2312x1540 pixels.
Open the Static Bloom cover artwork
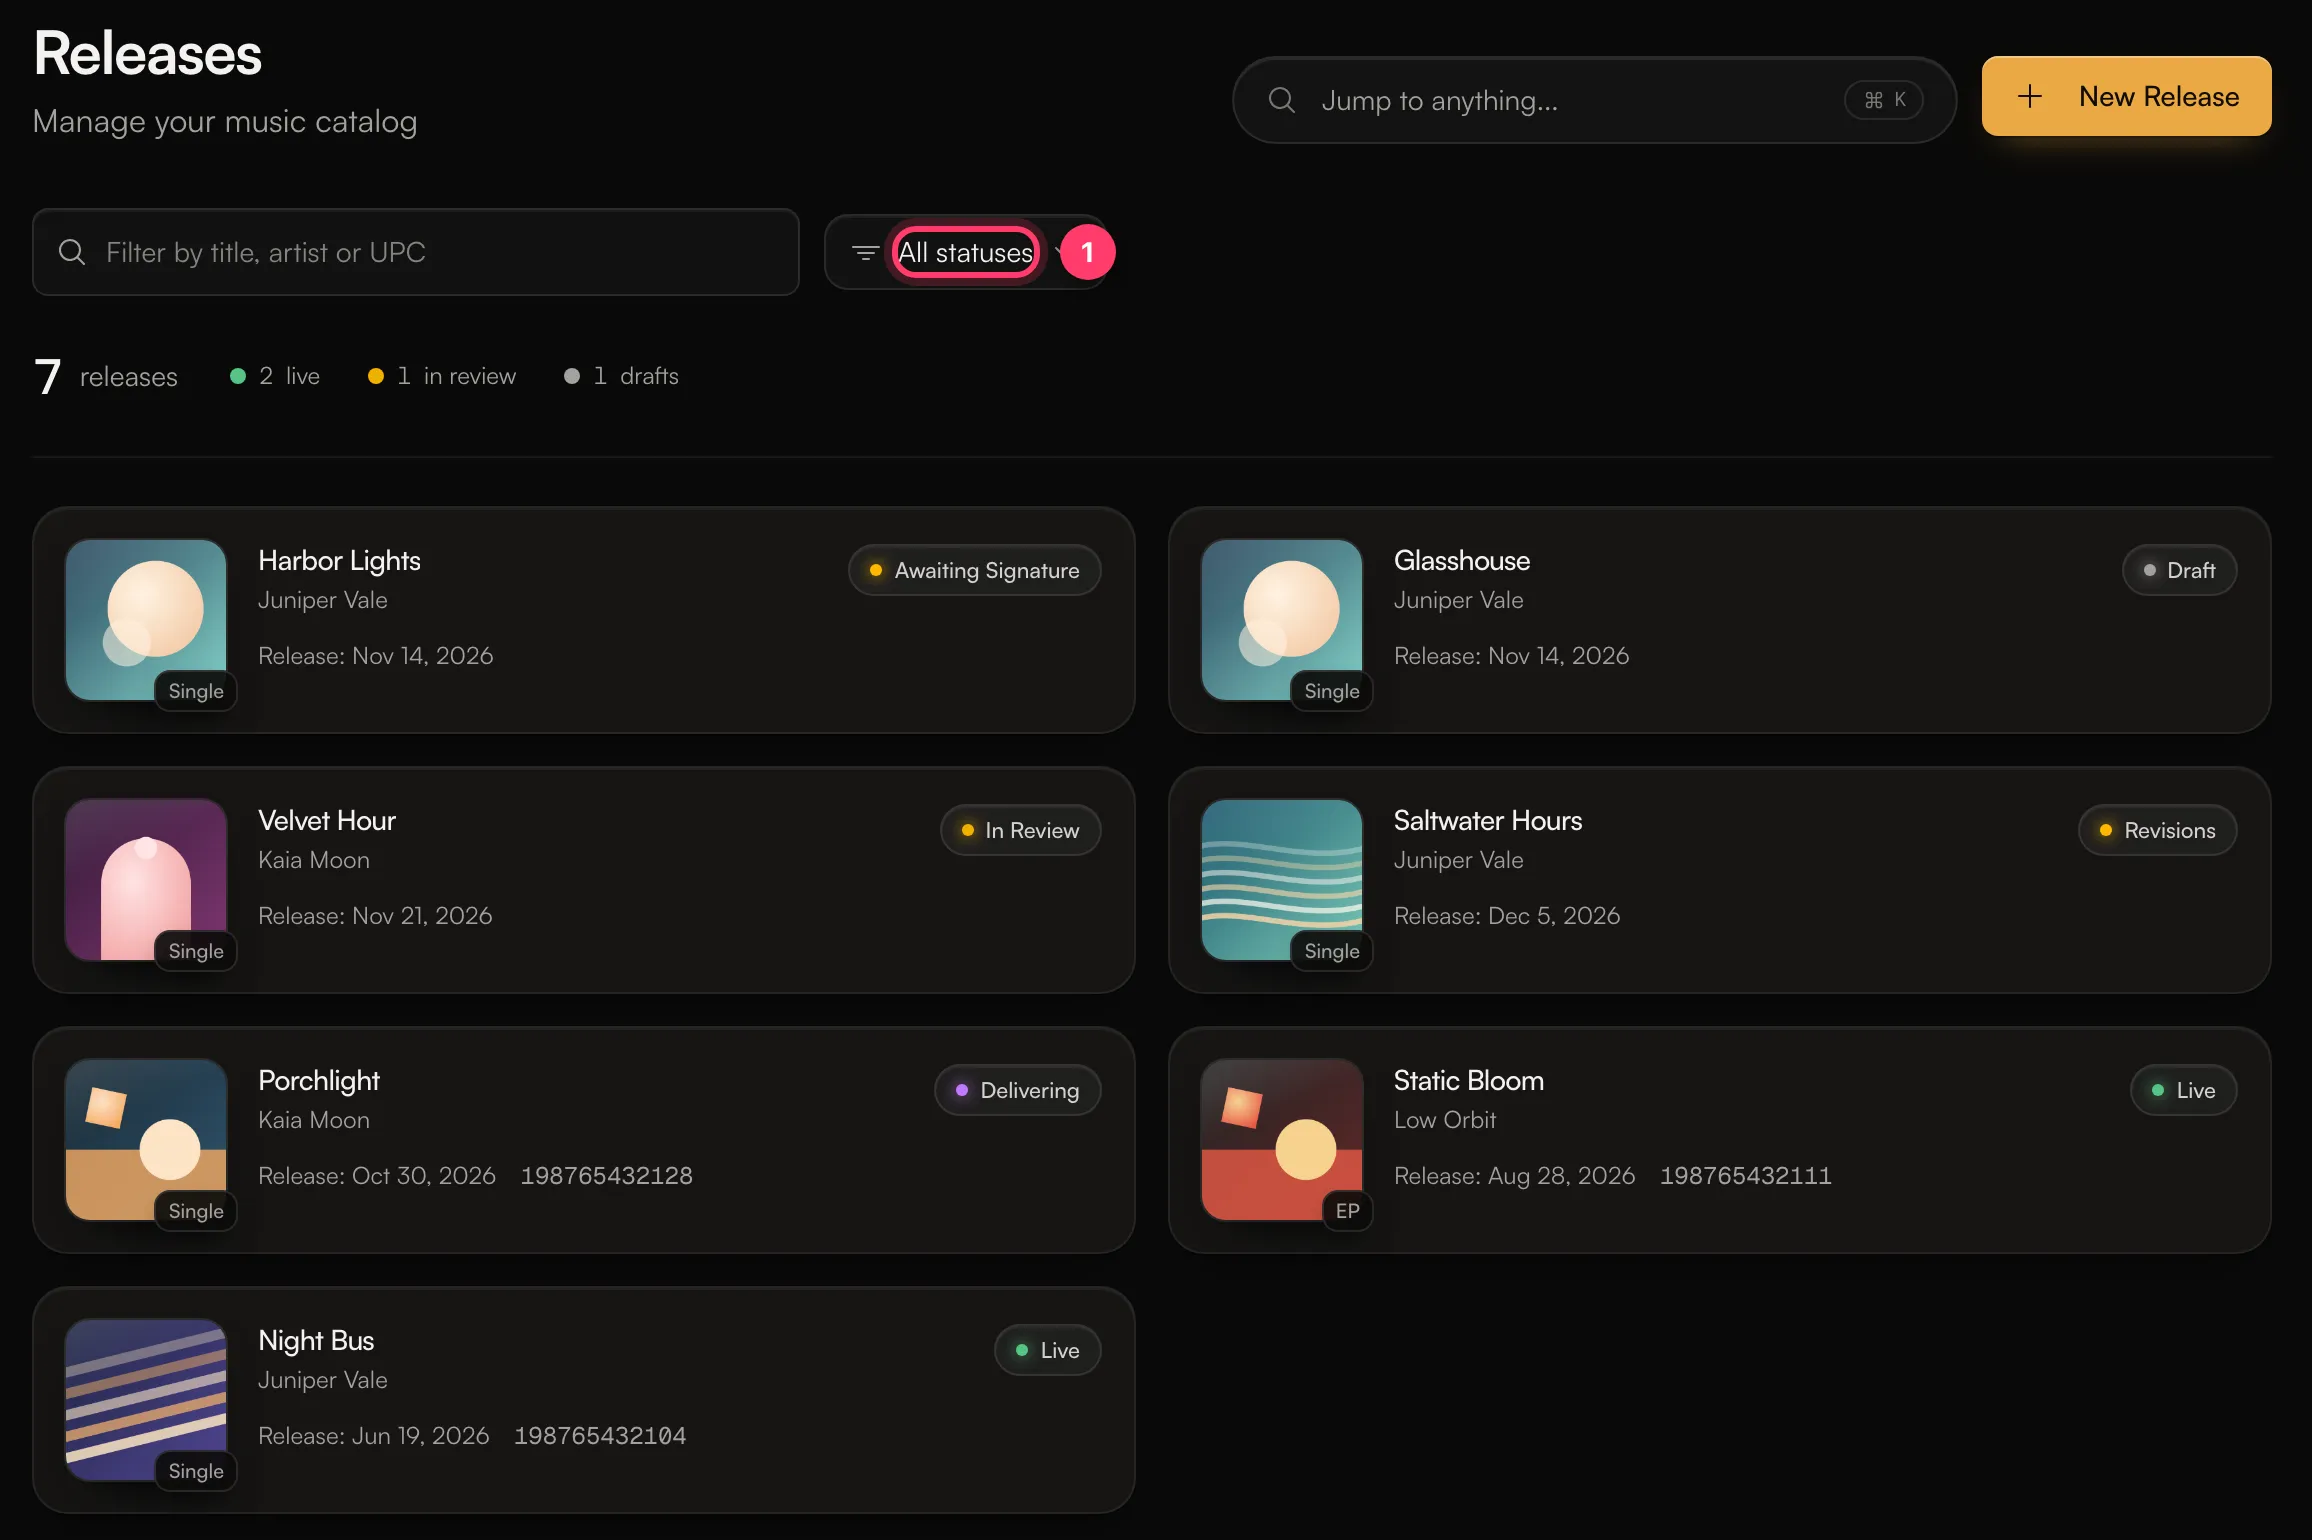point(1282,1140)
